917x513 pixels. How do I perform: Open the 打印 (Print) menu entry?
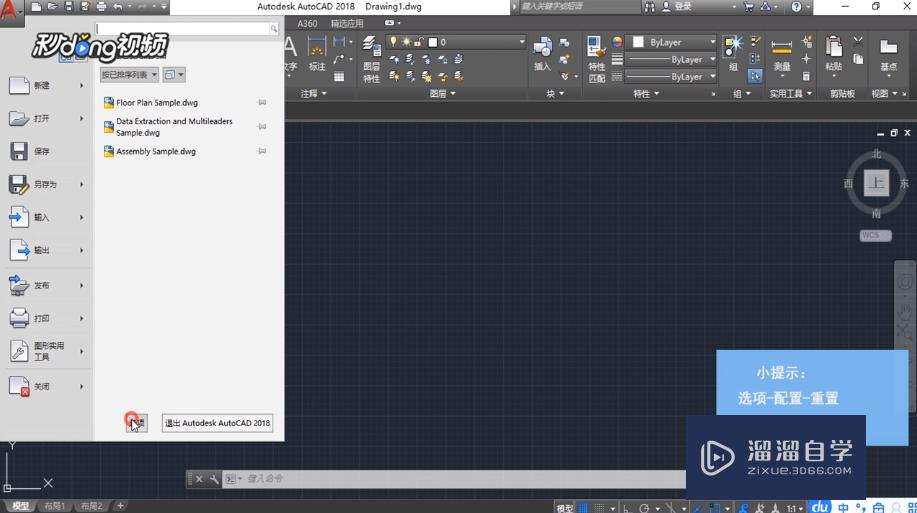45,318
